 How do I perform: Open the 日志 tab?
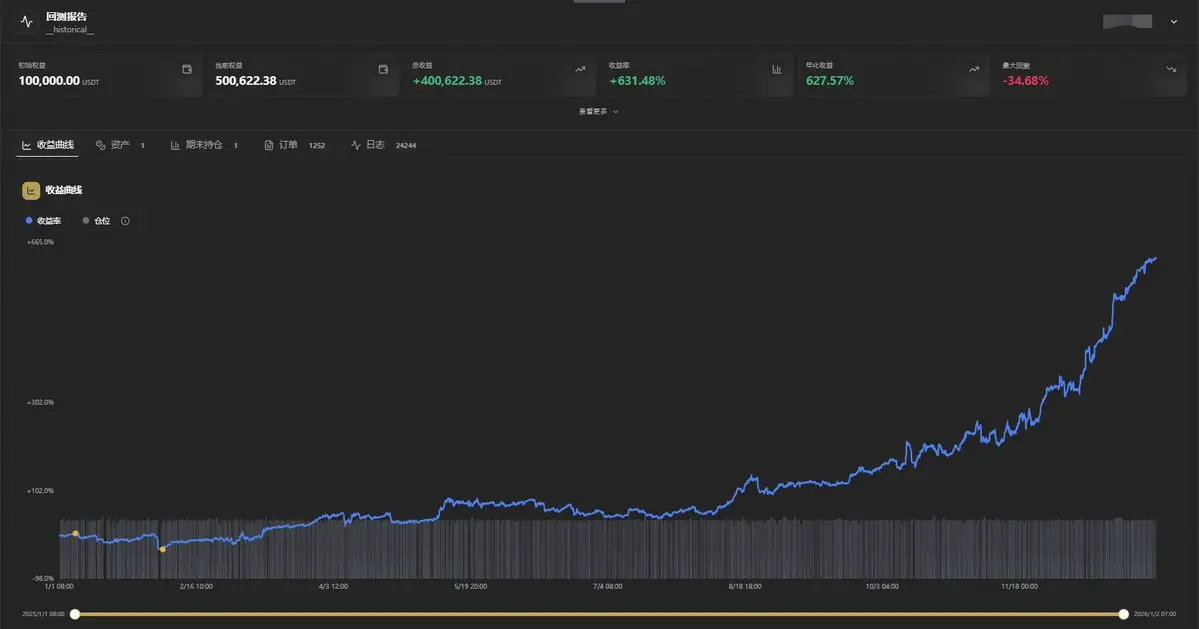[383, 145]
